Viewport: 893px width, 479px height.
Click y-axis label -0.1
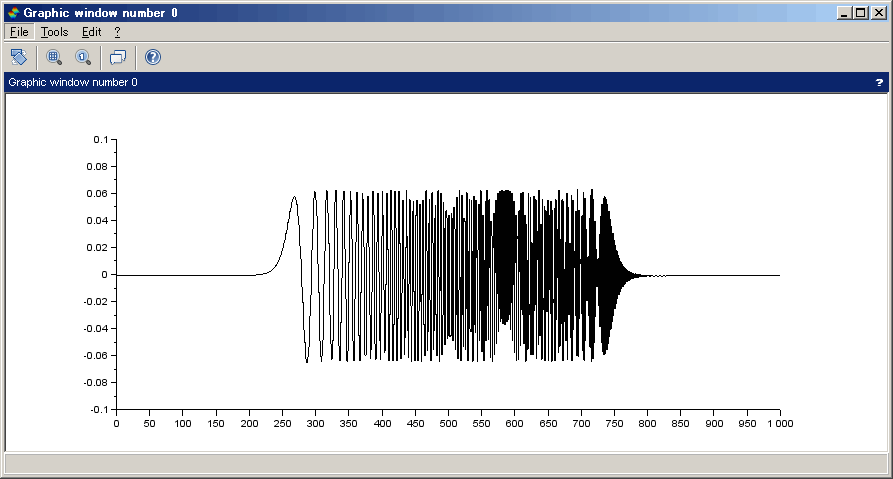click(99, 410)
